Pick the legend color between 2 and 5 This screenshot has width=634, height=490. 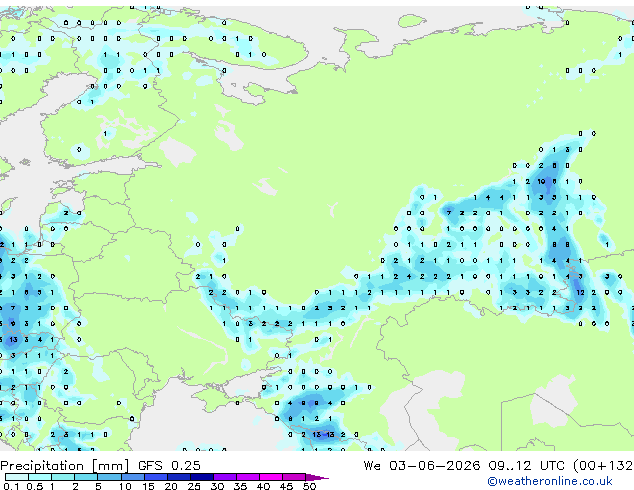(x=86, y=477)
